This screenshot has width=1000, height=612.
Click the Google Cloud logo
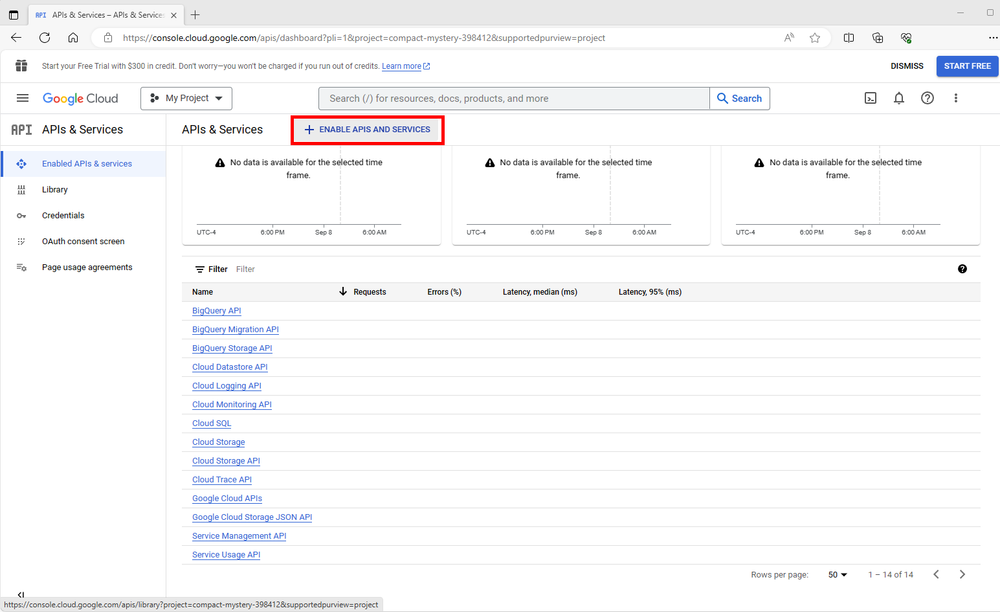pyautogui.click(x=80, y=98)
